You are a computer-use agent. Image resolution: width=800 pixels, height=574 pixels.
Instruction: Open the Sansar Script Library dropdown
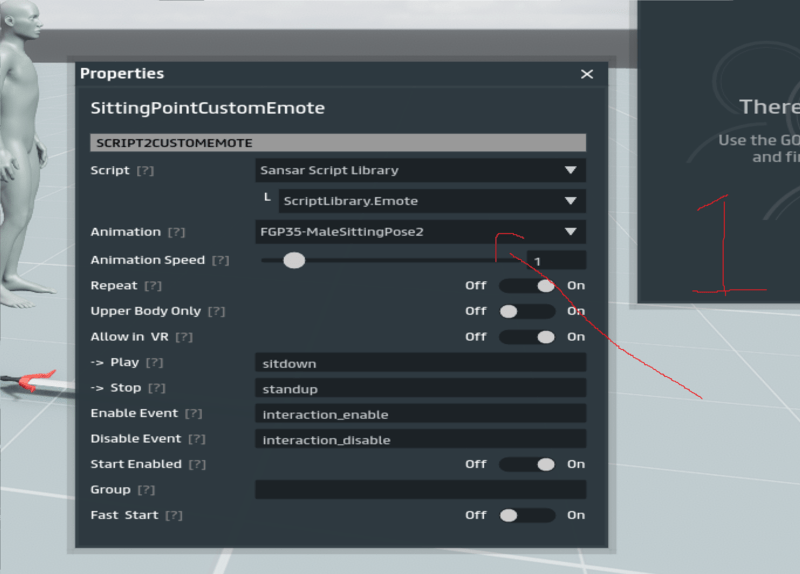pos(420,171)
